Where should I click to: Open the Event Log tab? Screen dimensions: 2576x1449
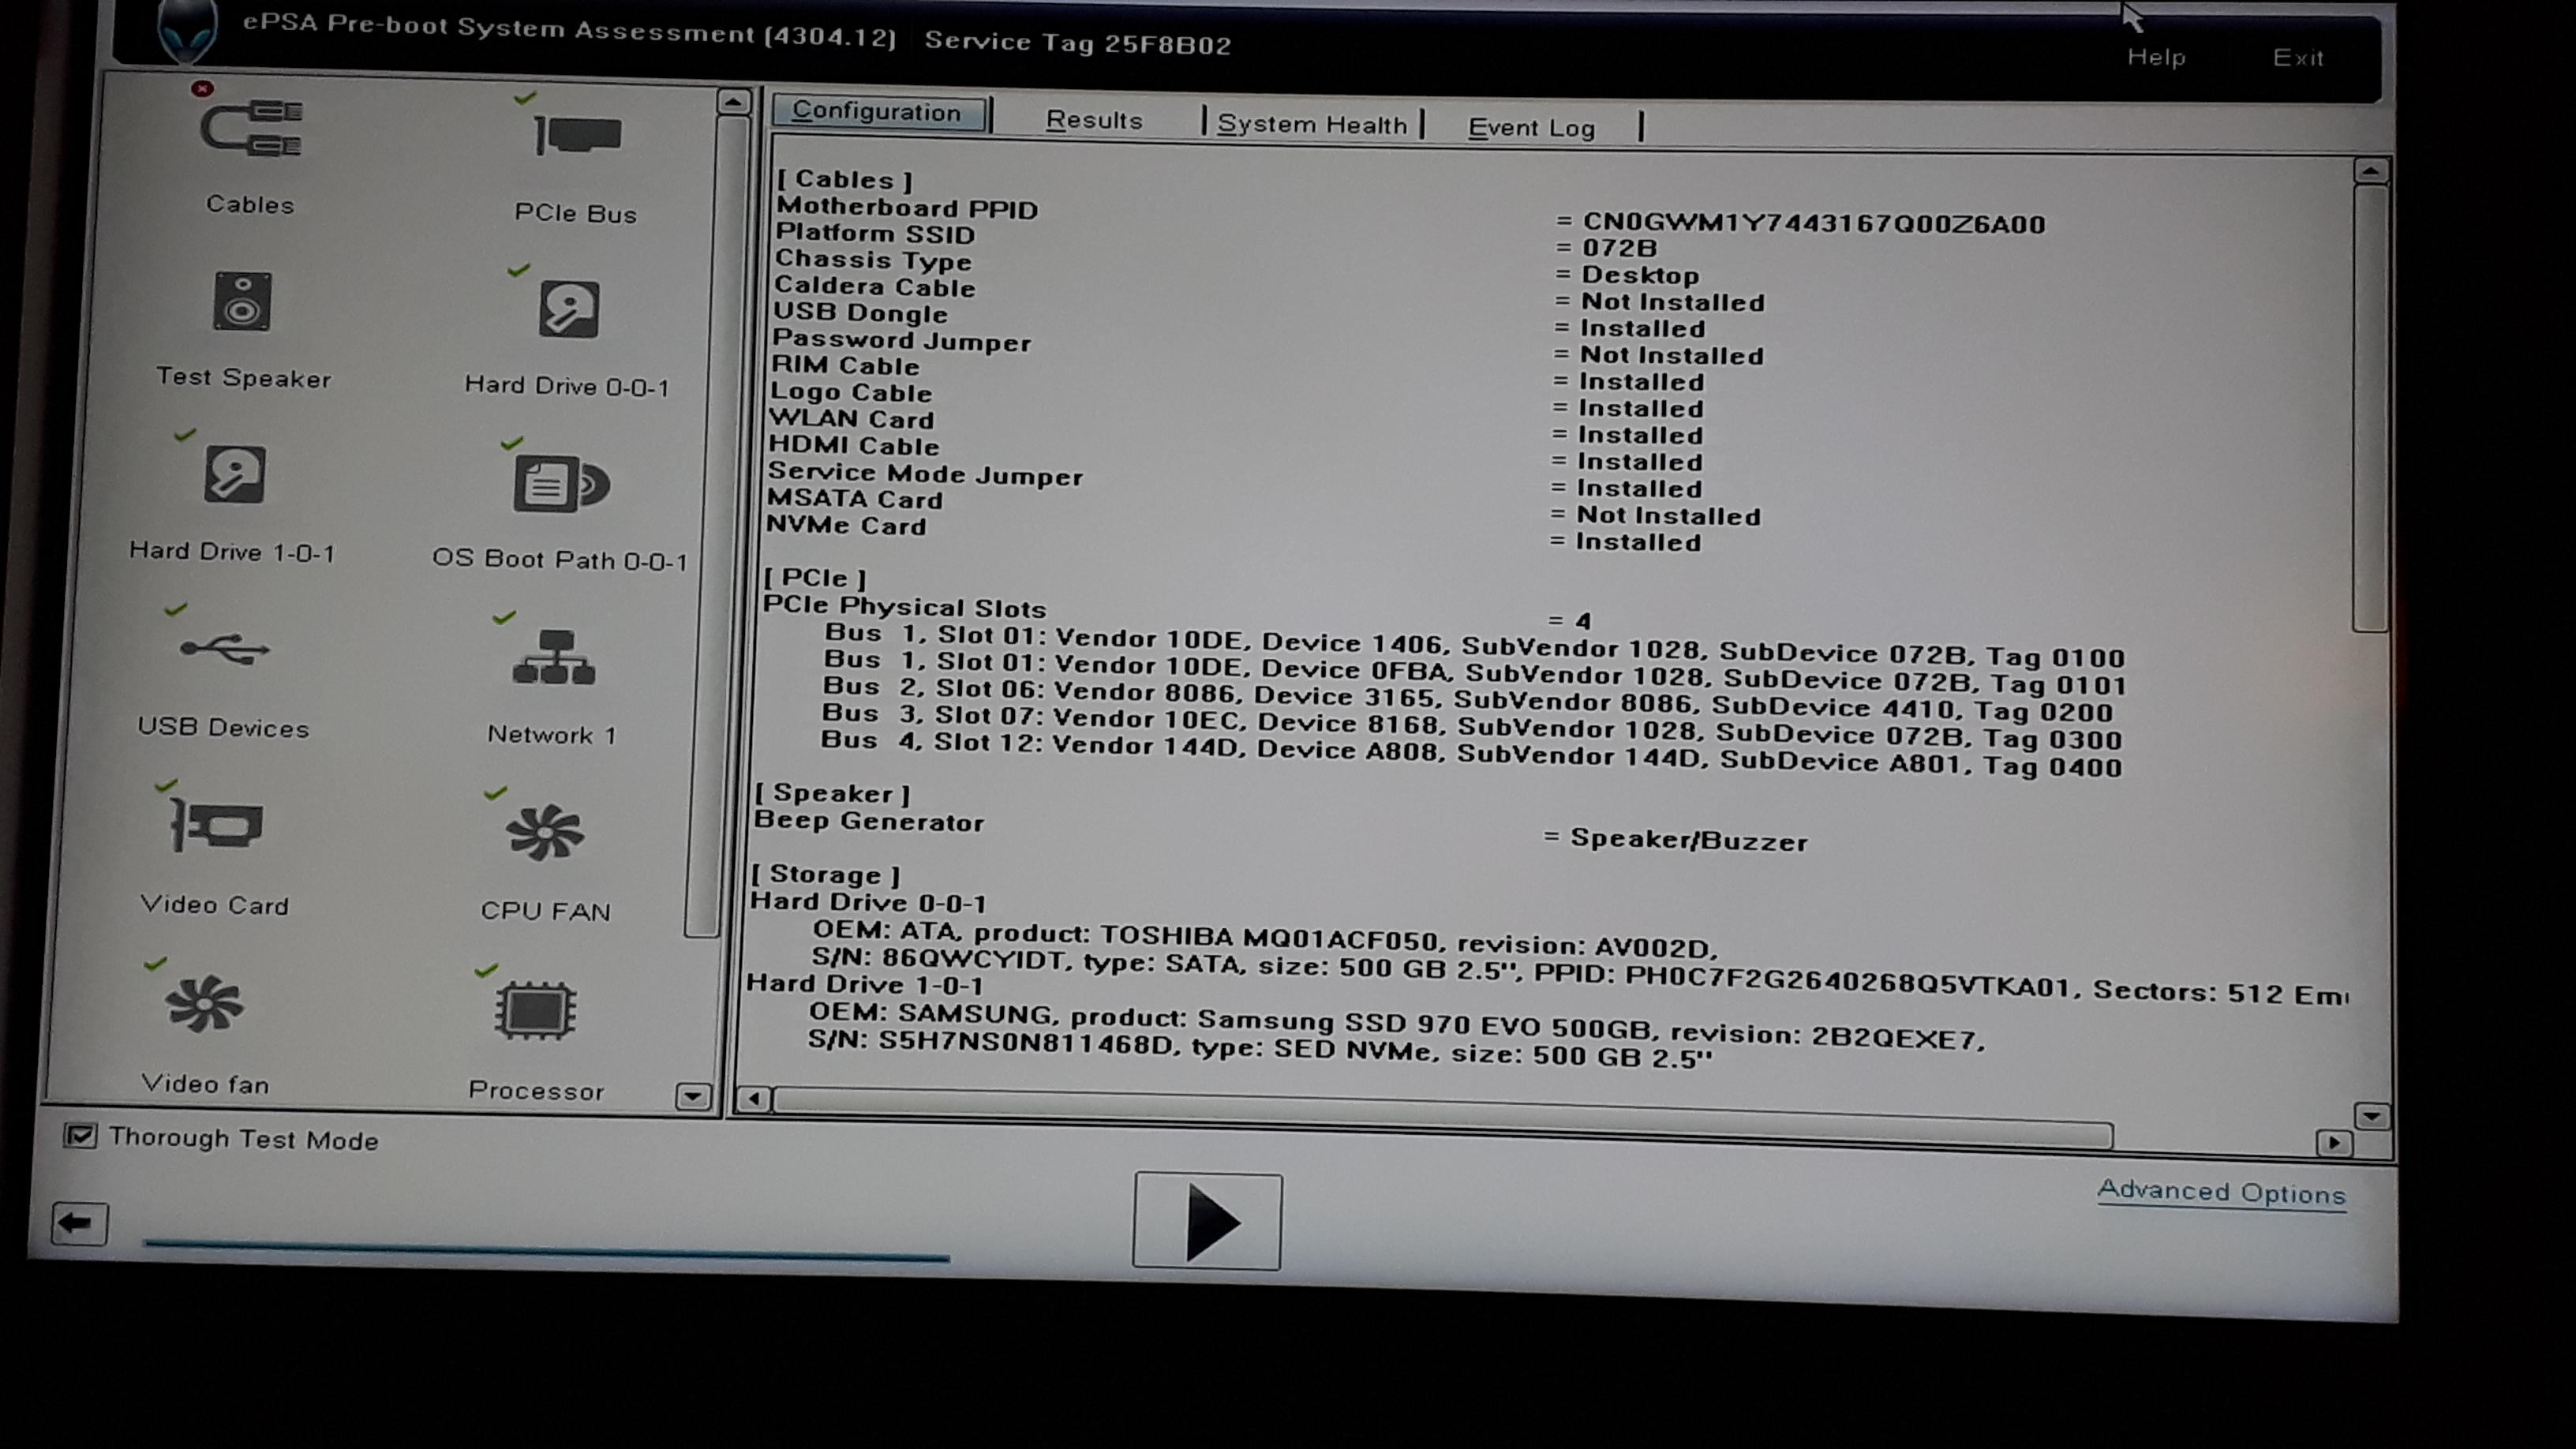click(x=1531, y=128)
